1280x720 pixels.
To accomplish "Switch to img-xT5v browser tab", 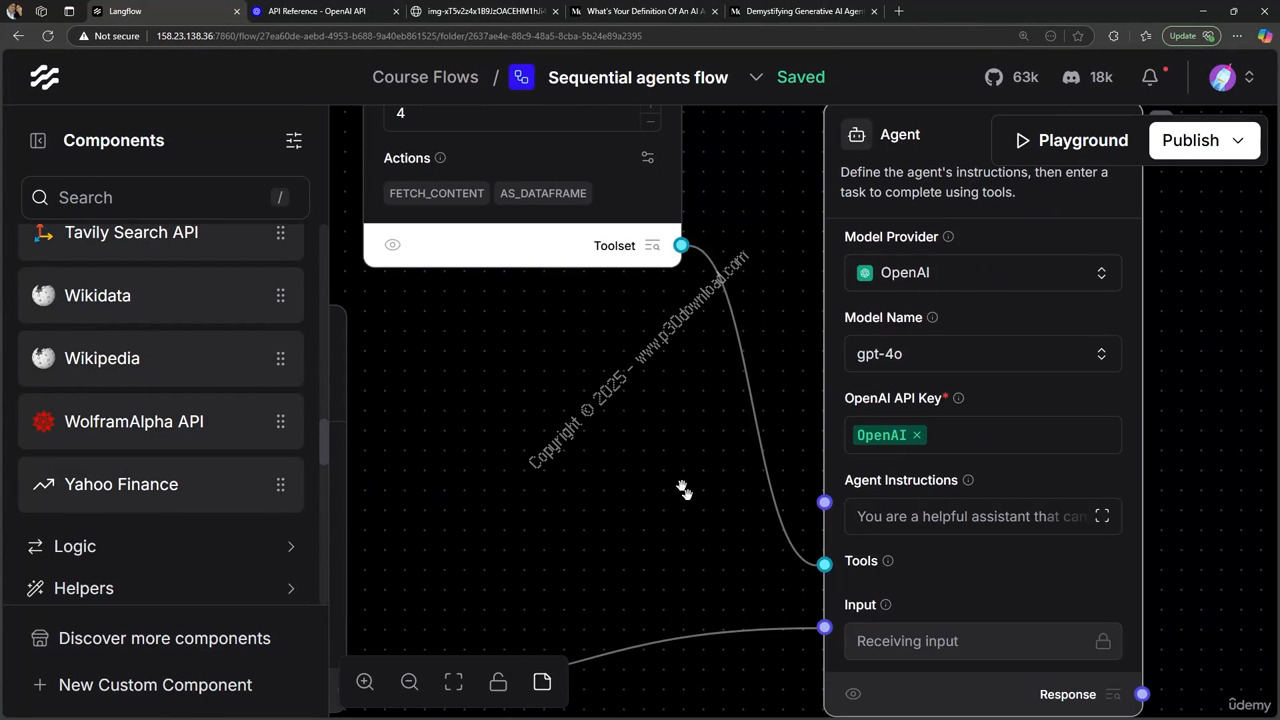I will pyautogui.click(x=485, y=11).
